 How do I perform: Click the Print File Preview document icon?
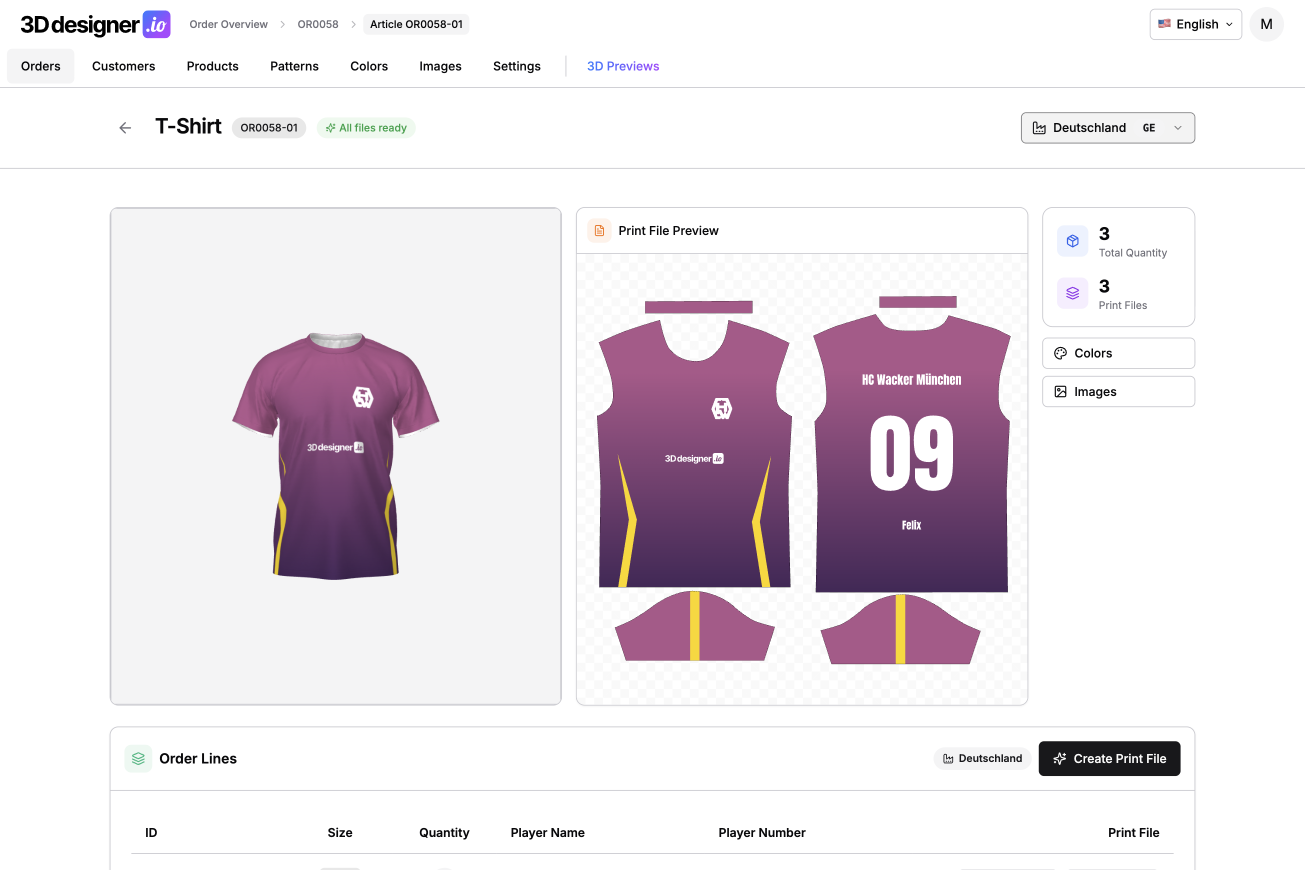point(599,231)
